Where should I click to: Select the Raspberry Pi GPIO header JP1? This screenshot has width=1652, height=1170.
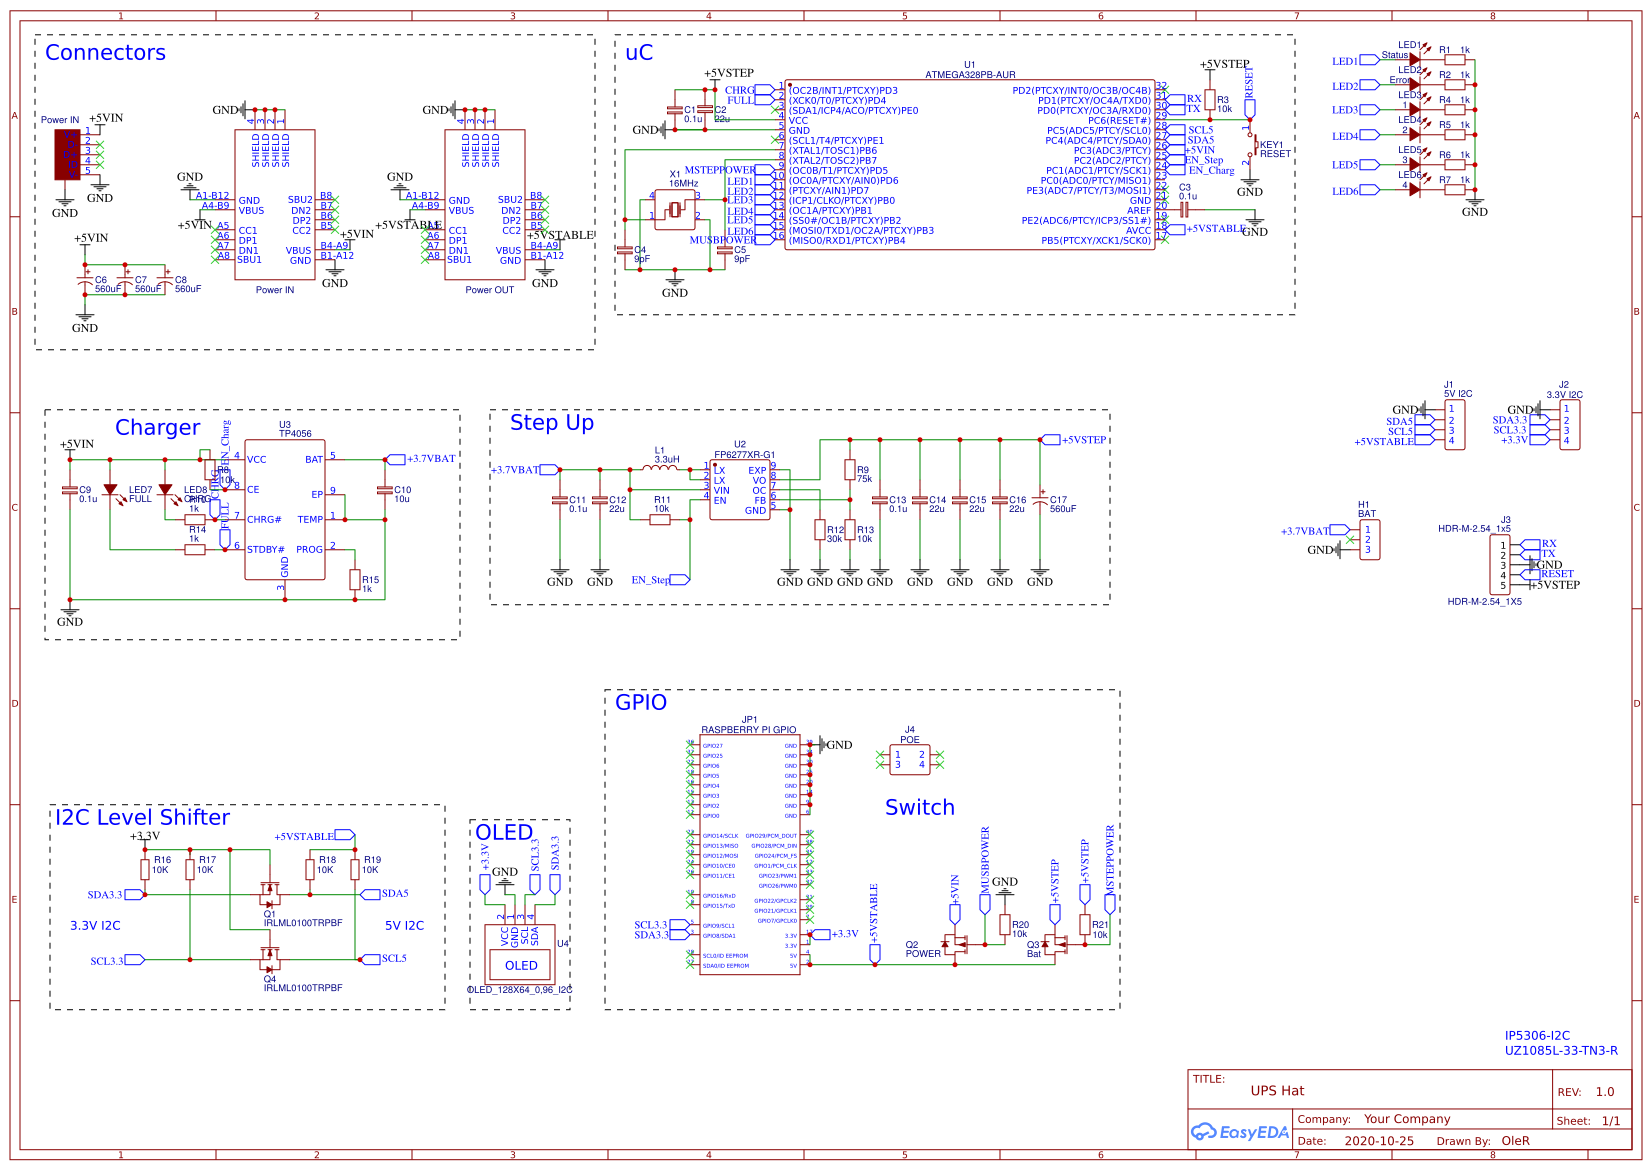(x=749, y=856)
